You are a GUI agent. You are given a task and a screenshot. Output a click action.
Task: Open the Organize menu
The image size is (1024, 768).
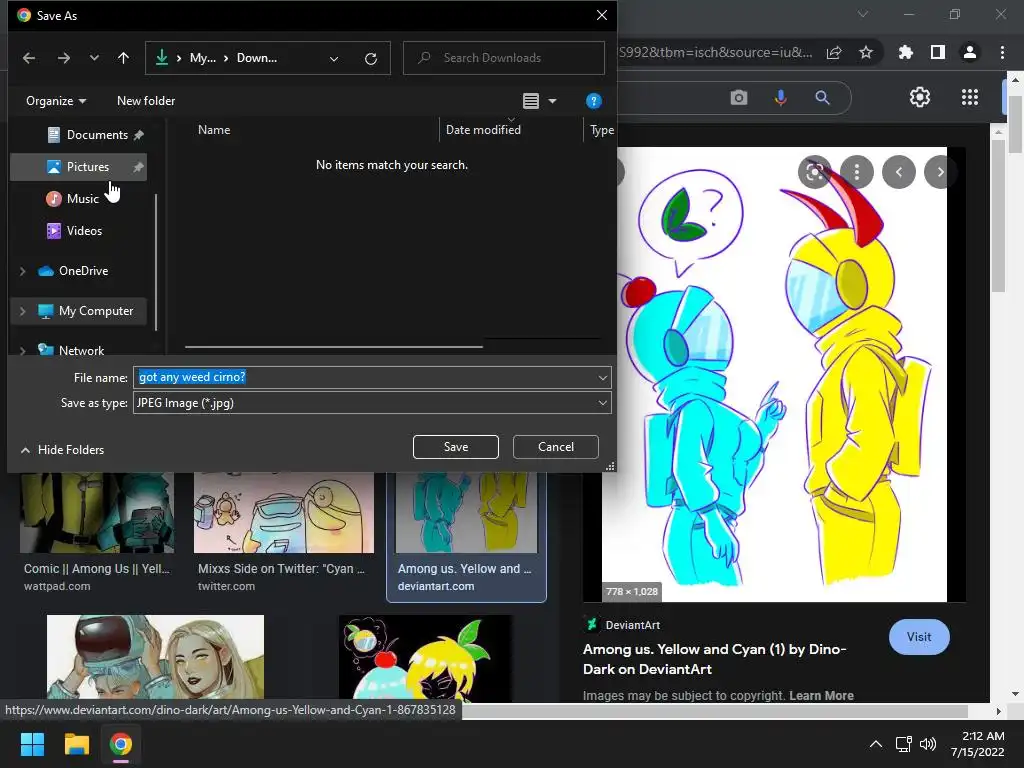click(56, 101)
